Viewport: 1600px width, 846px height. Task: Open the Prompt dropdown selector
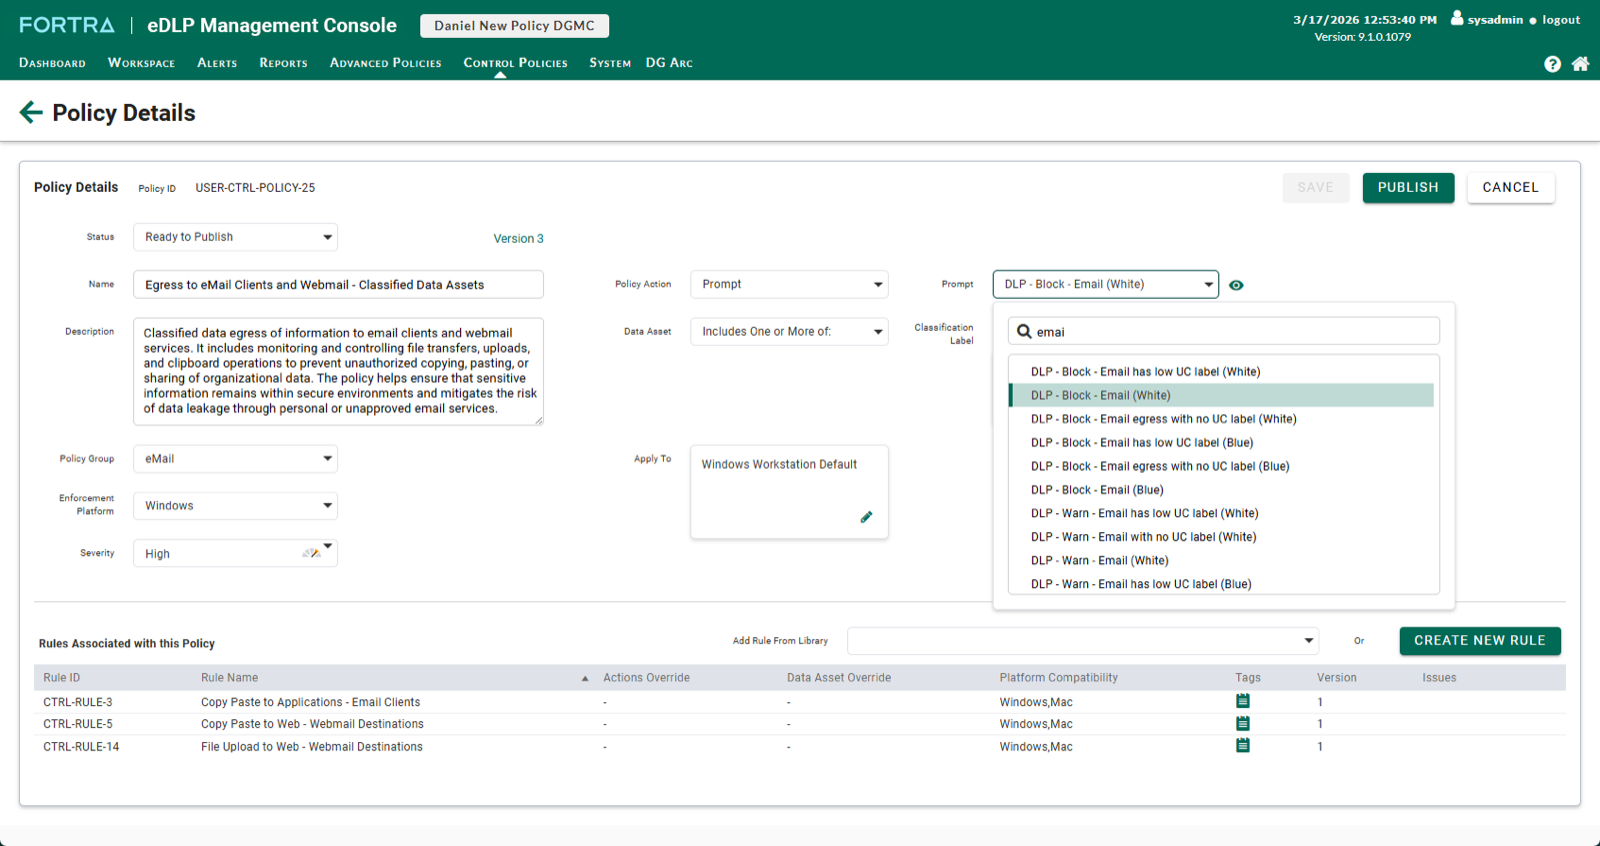point(1105,284)
